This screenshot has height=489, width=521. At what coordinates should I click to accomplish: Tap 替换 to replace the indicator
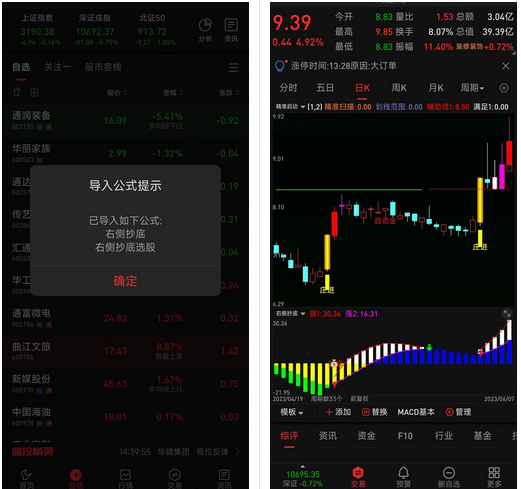click(374, 412)
